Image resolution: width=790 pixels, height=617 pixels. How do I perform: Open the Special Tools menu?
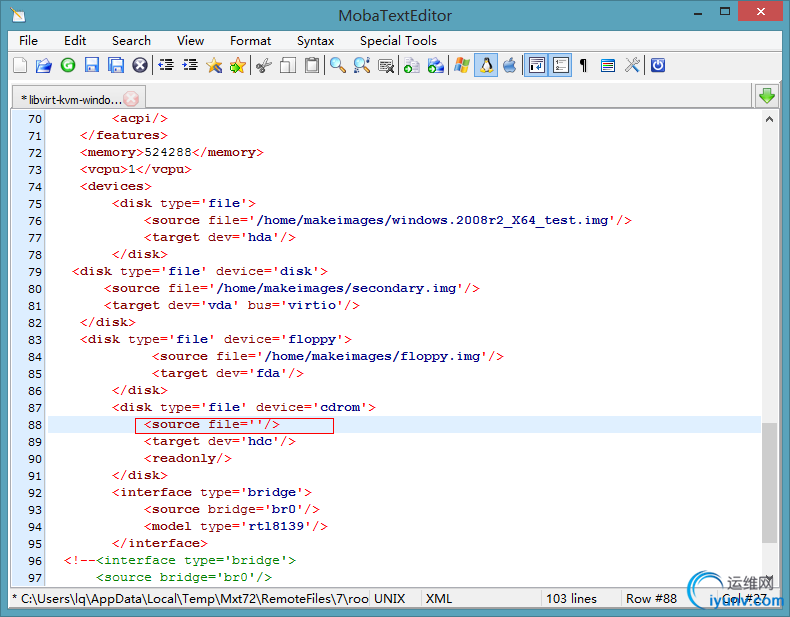coord(398,41)
